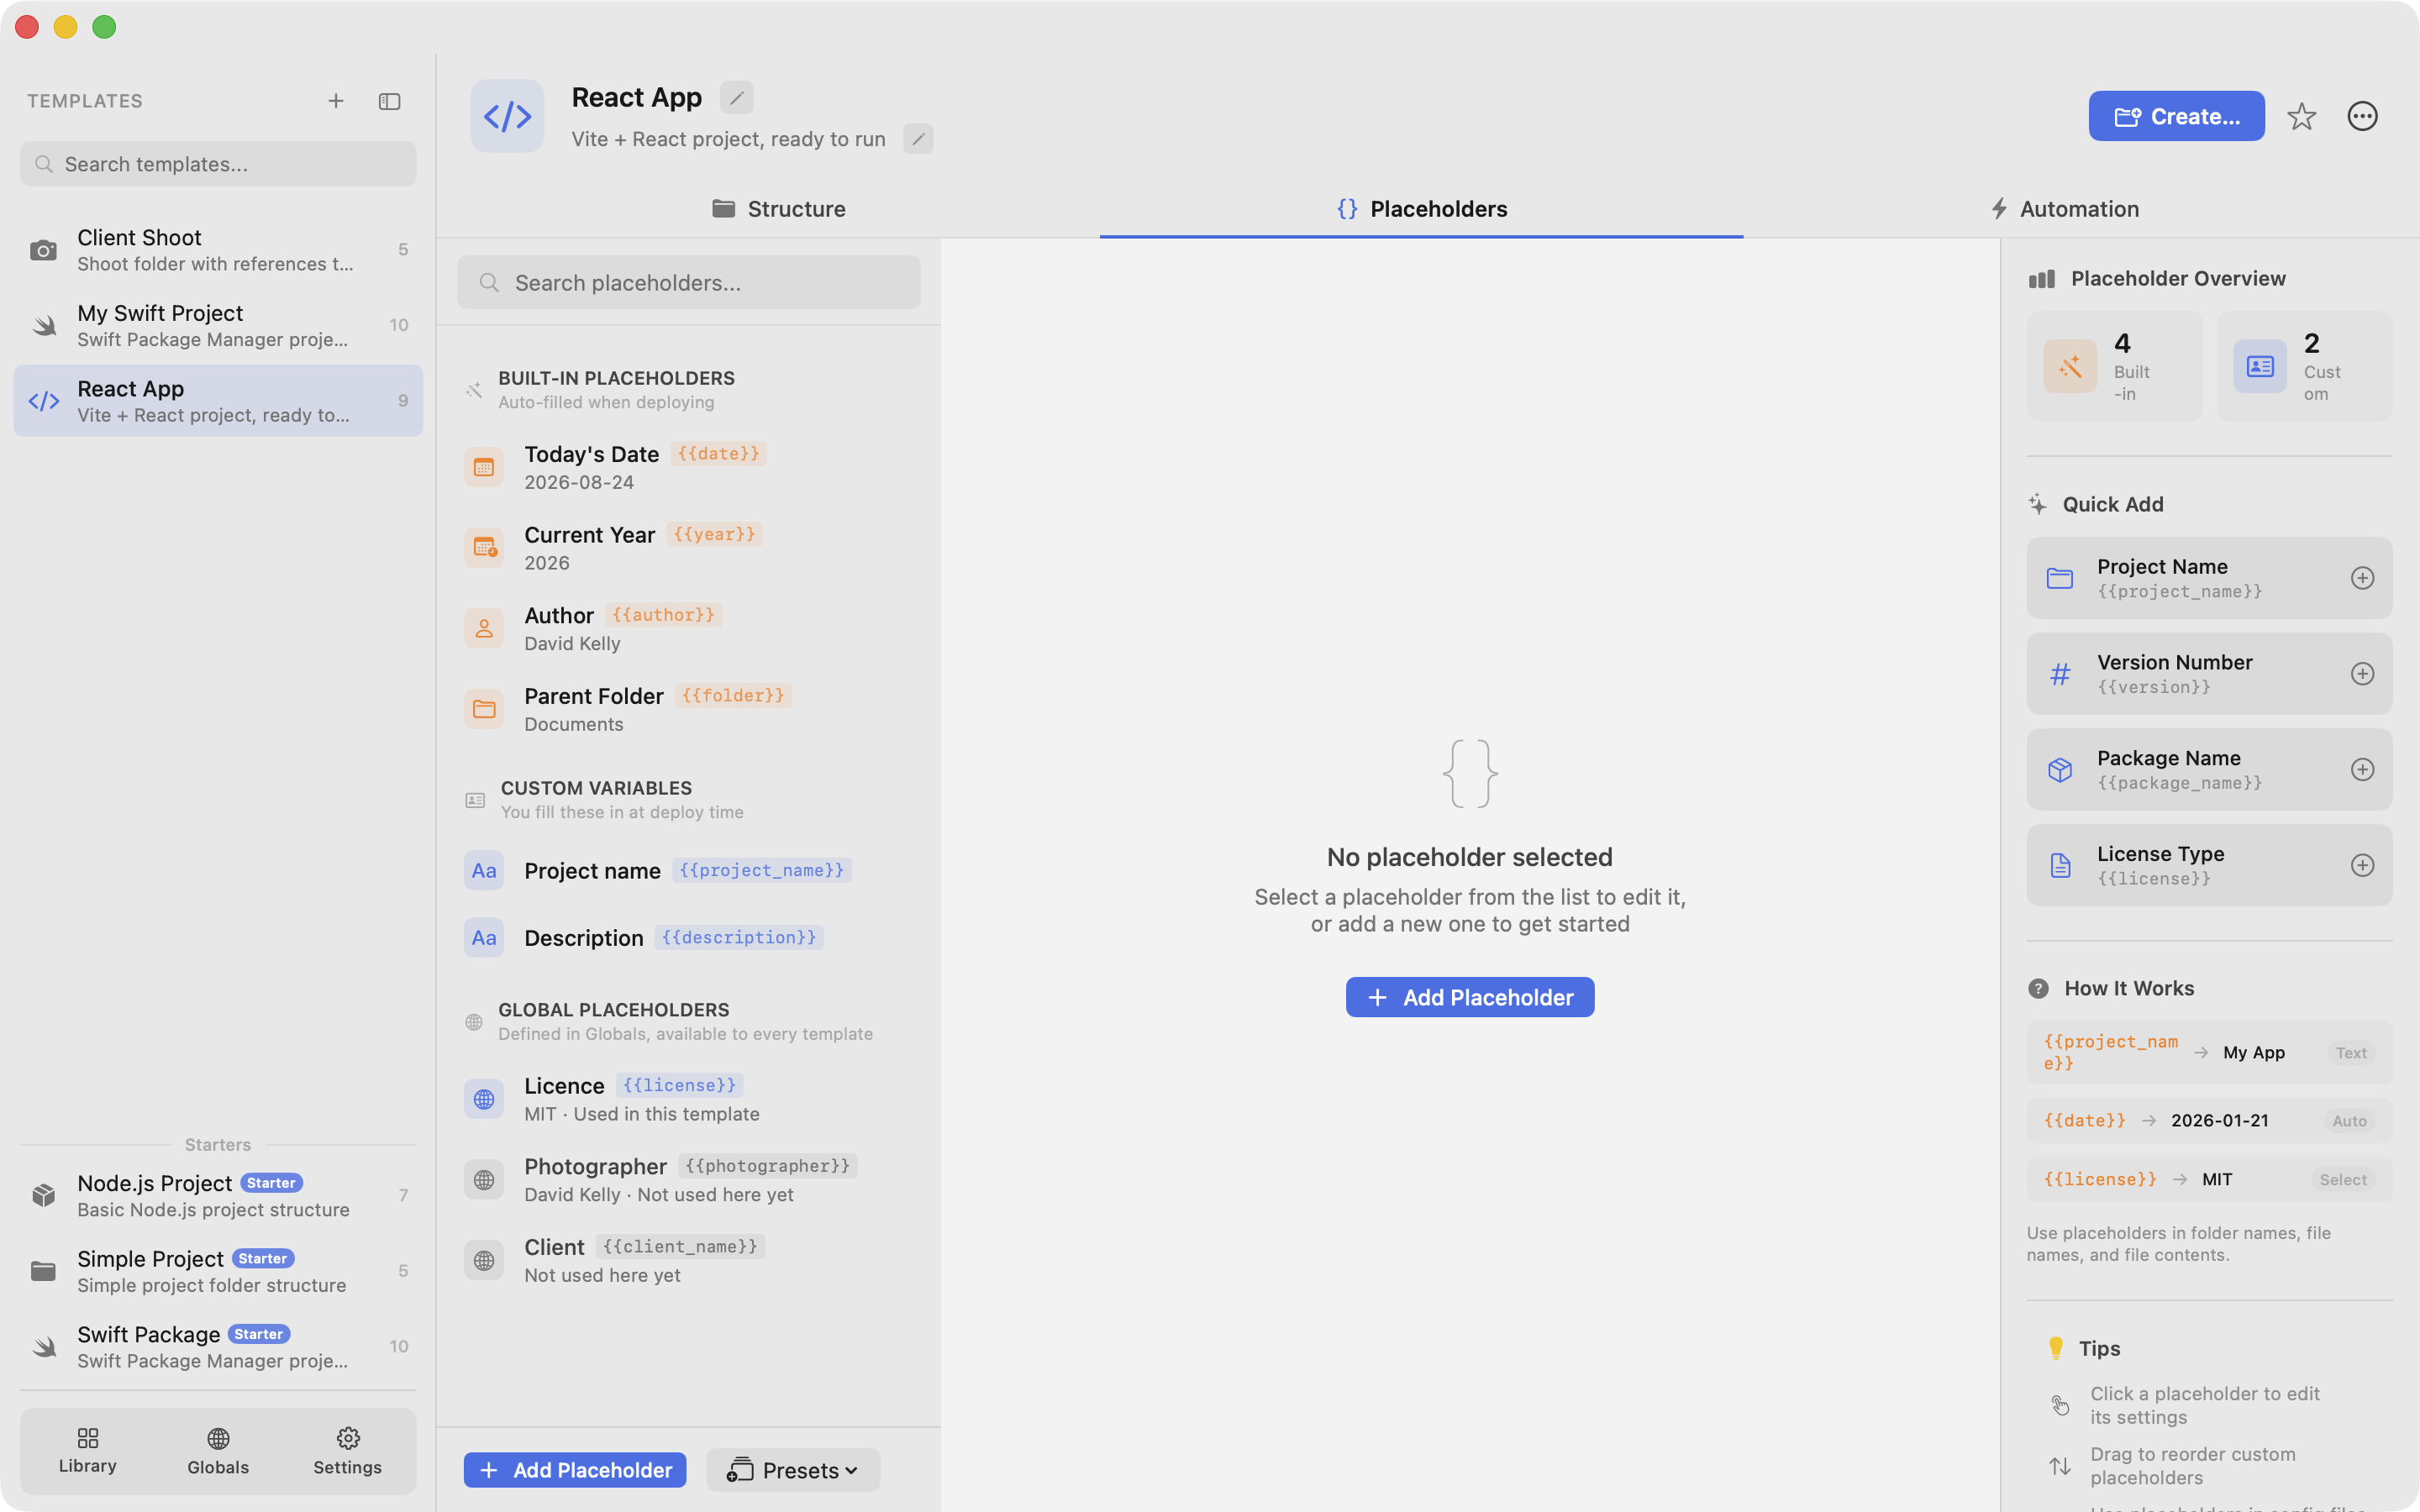2420x1512 pixels.
Task: Add License Type quick add plus
Action: [x=2362, y=865]
